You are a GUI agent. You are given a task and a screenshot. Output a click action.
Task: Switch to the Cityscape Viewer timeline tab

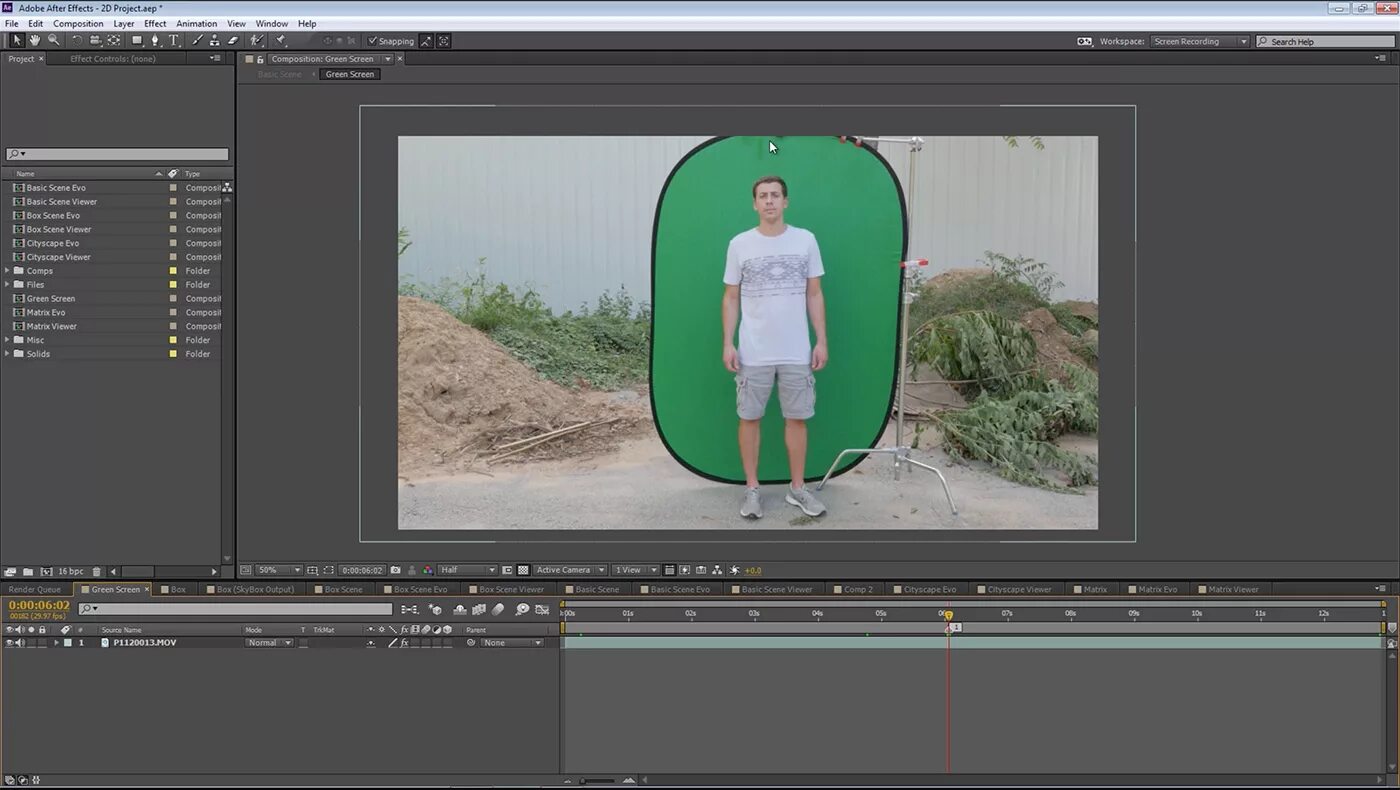tap(1013, 589)
